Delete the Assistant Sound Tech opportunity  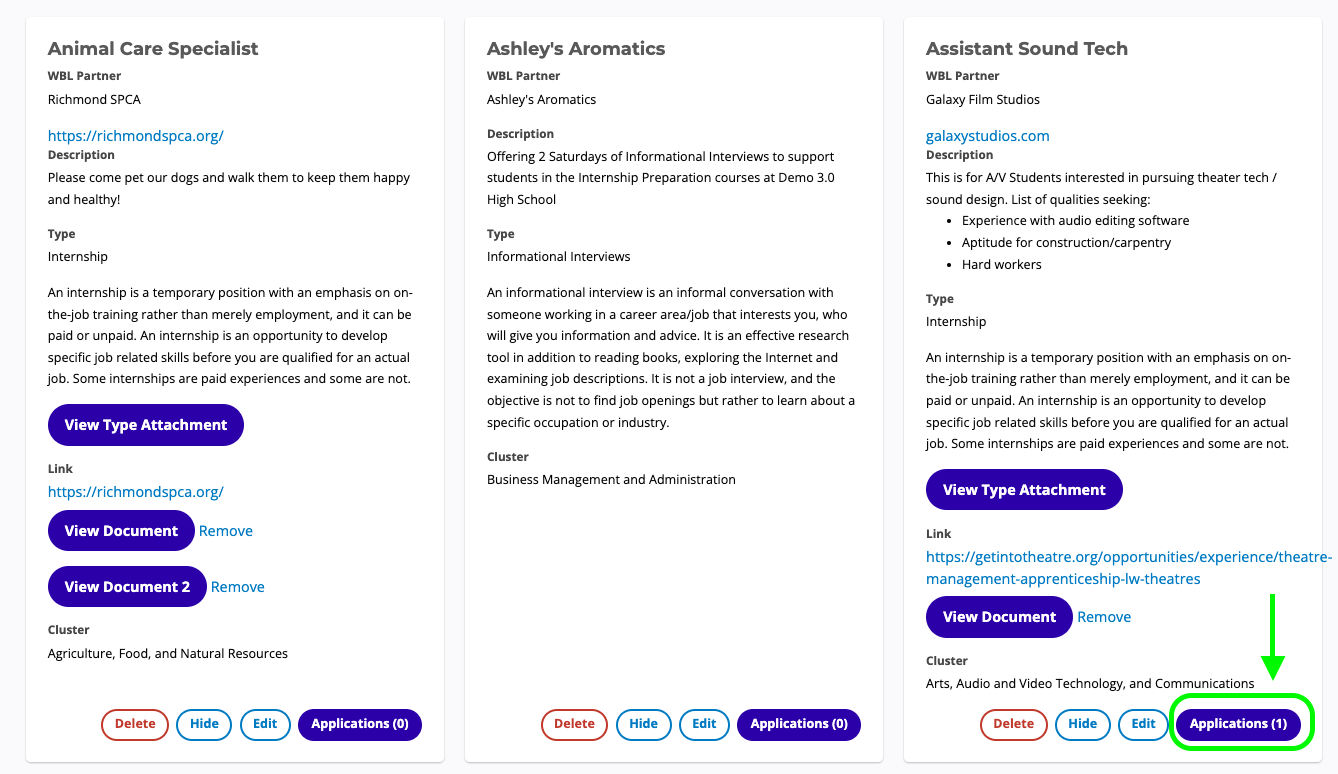pyautogui.click(x=1013, y=724)
